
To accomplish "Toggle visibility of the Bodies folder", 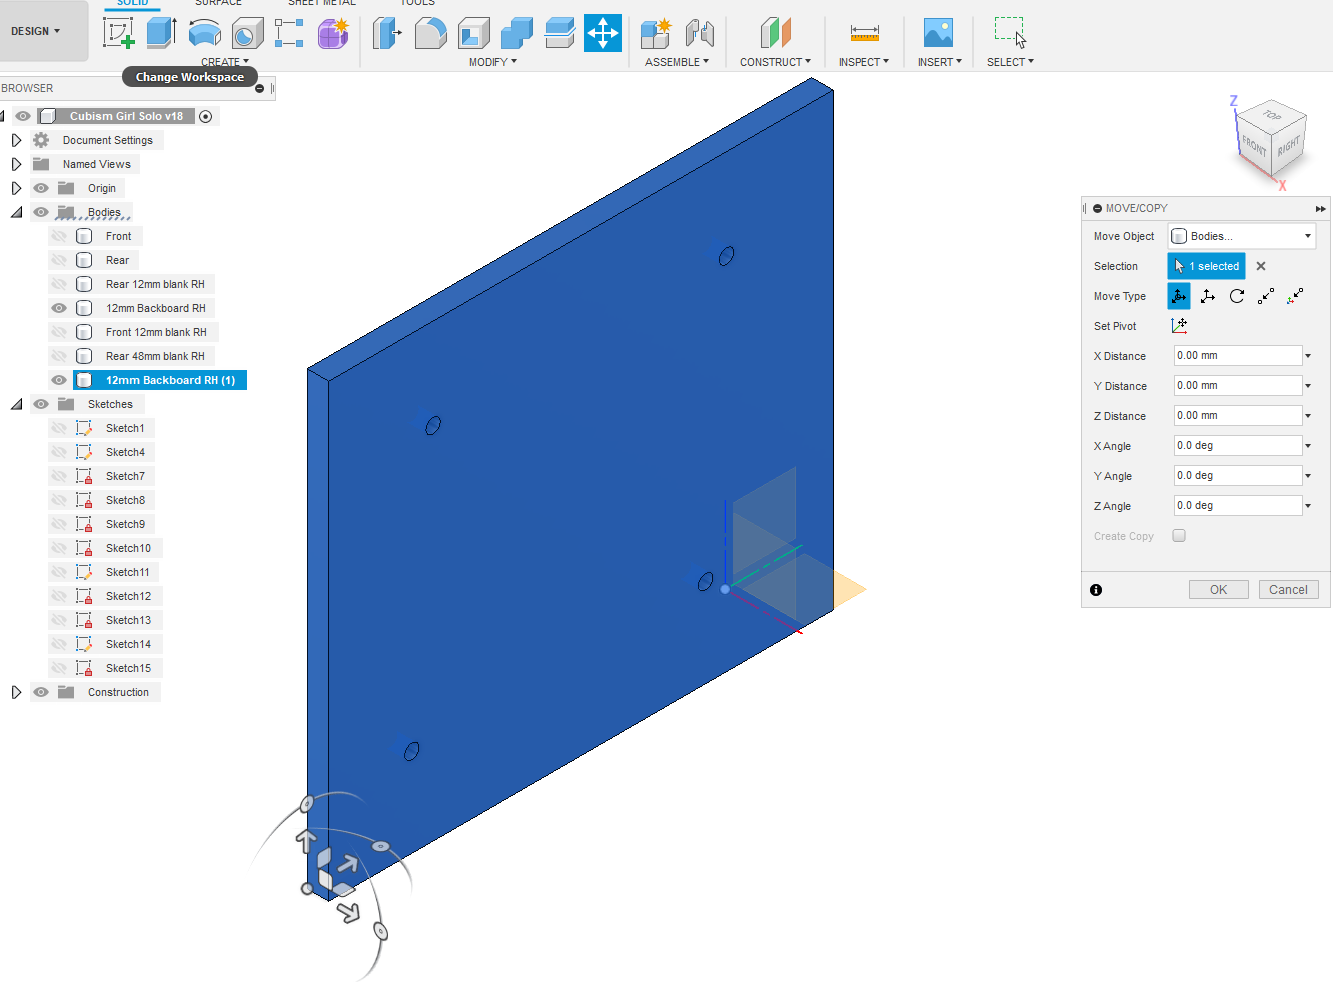I will [x=41, y=212].
